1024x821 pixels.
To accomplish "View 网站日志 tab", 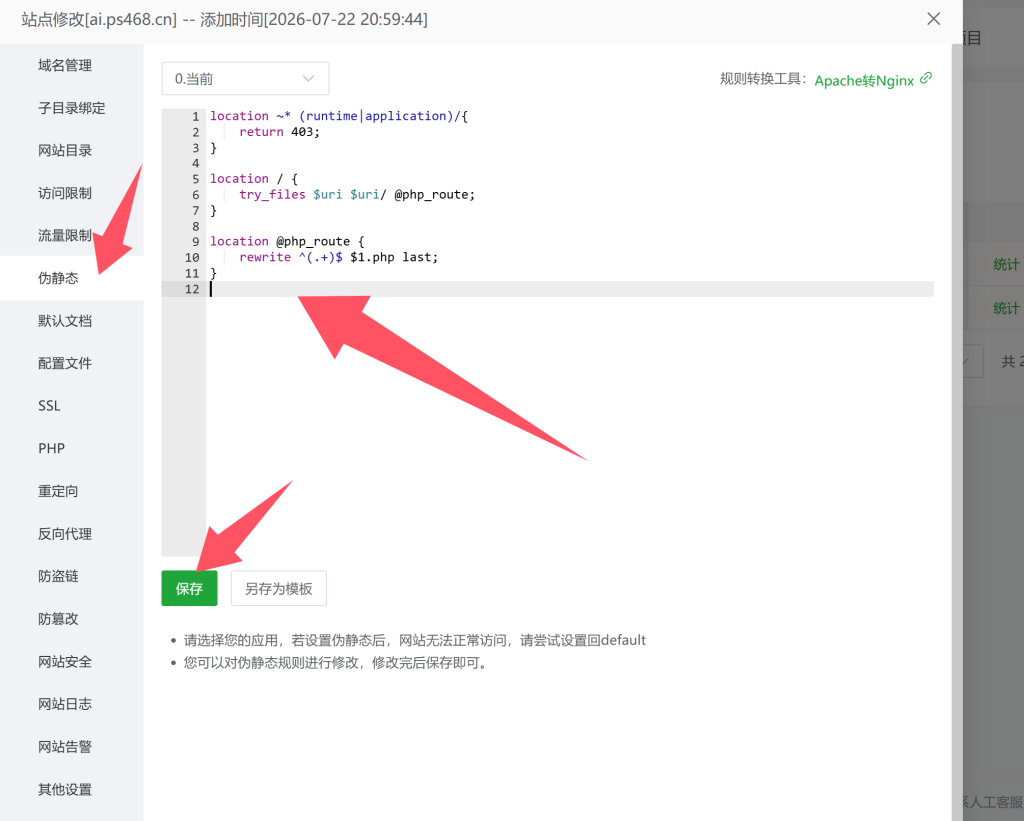I will [65, 704].
